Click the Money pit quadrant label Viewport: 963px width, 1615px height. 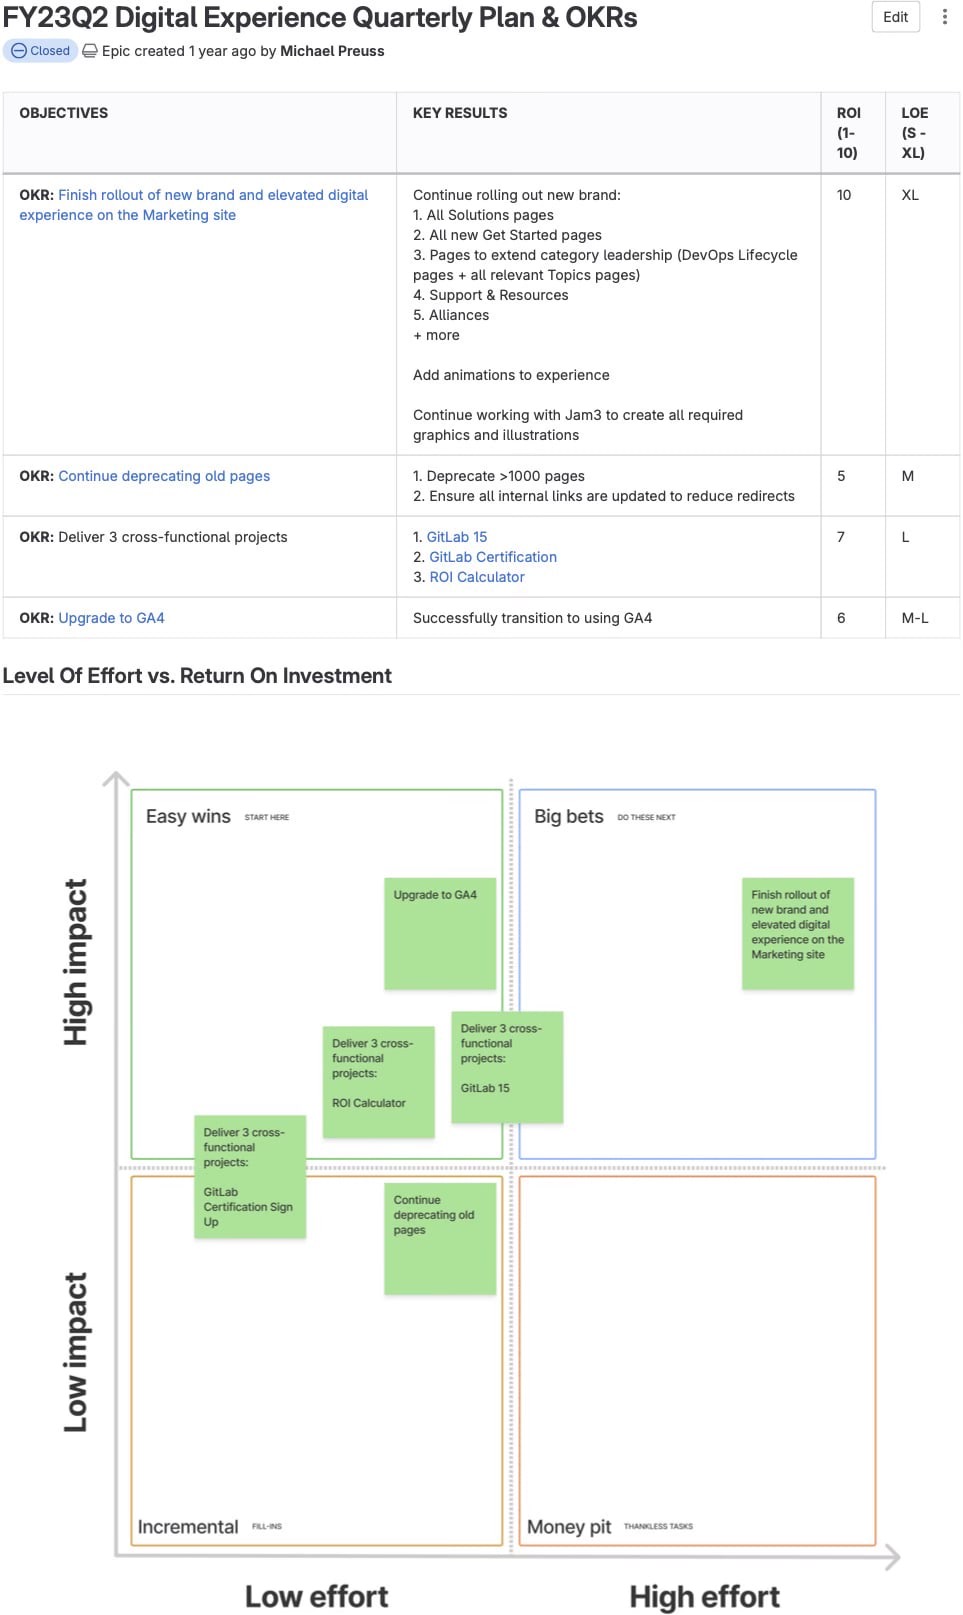click(568, 1527)
